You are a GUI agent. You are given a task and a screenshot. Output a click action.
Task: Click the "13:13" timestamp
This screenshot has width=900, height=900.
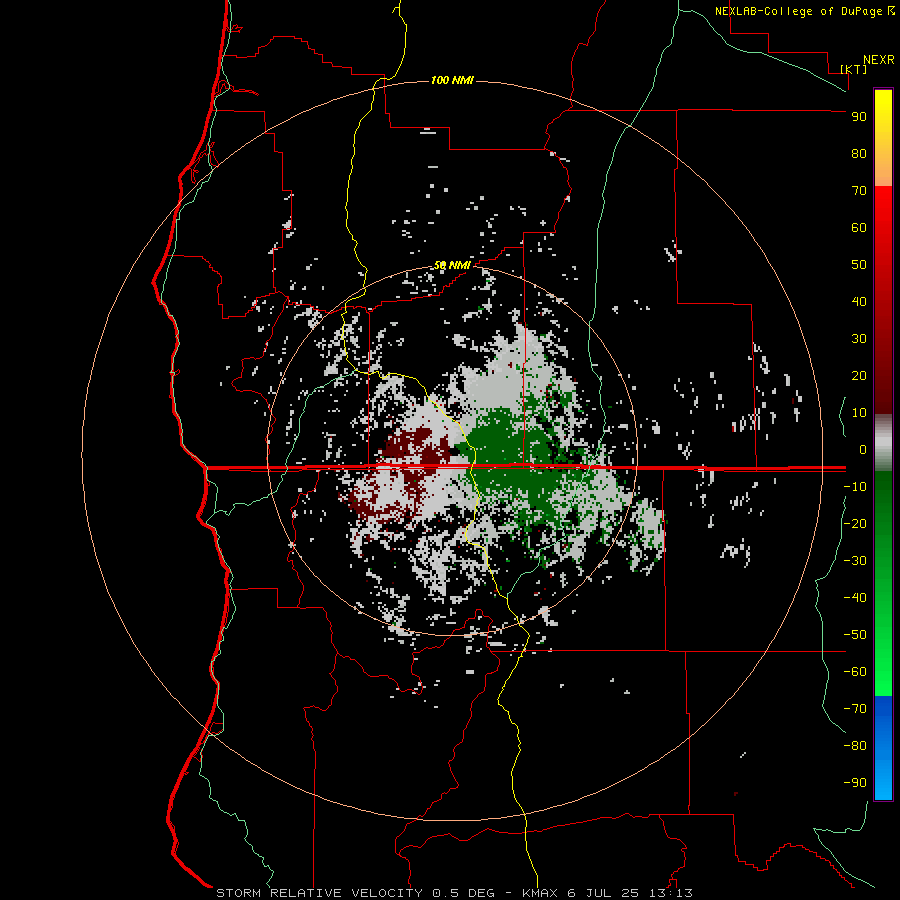(x=670, y=893)
